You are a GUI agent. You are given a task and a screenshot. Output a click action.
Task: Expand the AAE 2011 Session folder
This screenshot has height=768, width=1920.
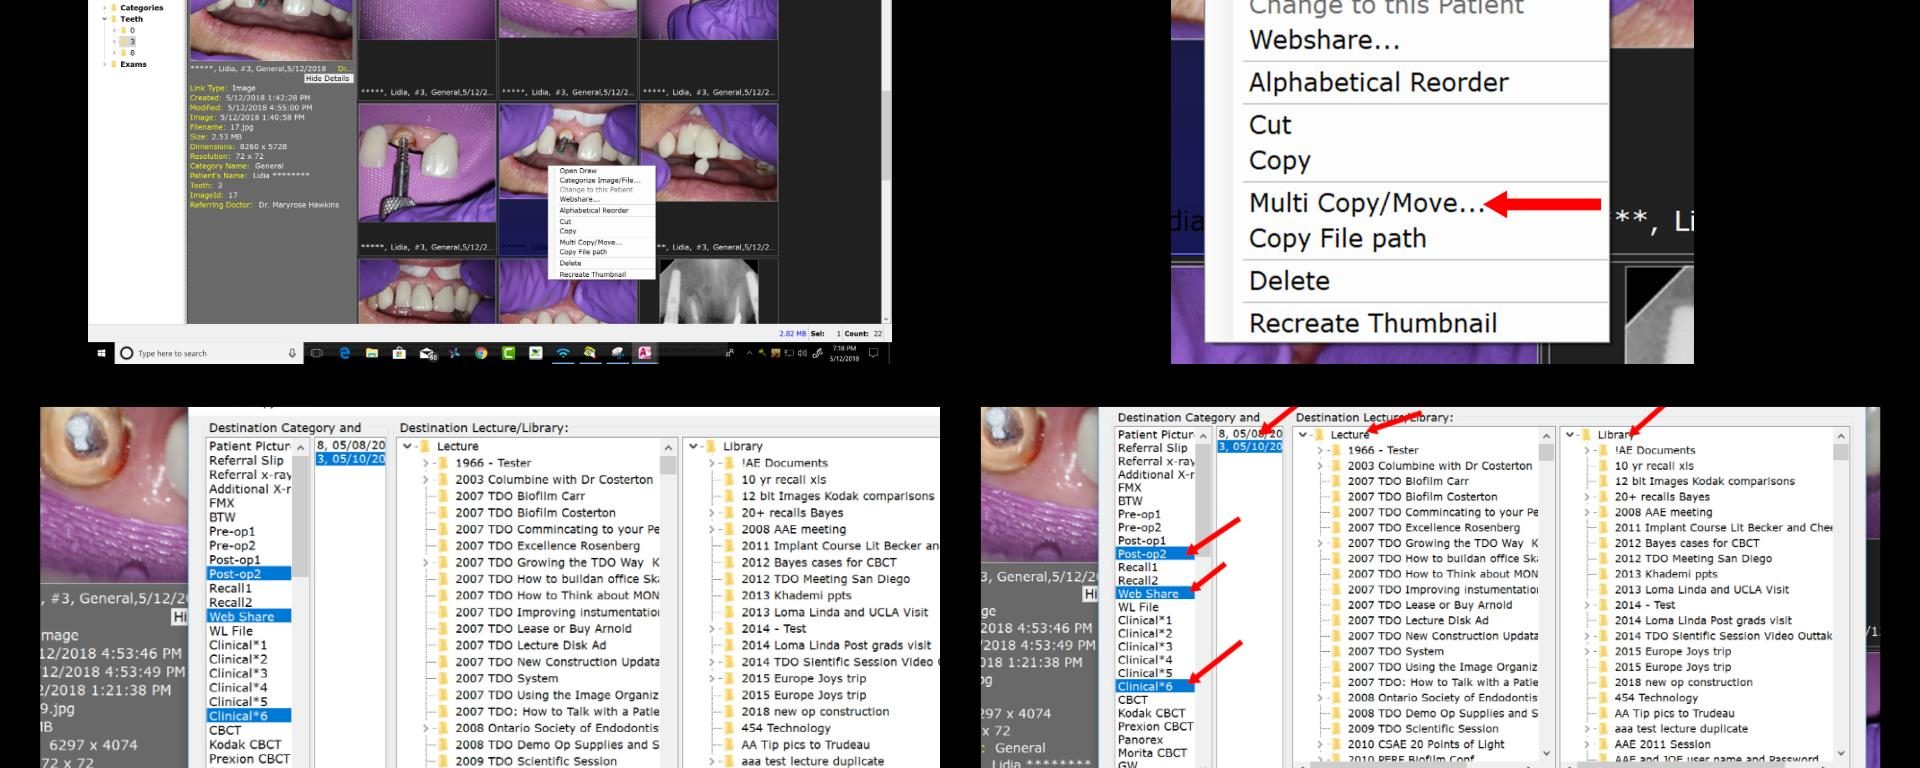pos(1587,744)
